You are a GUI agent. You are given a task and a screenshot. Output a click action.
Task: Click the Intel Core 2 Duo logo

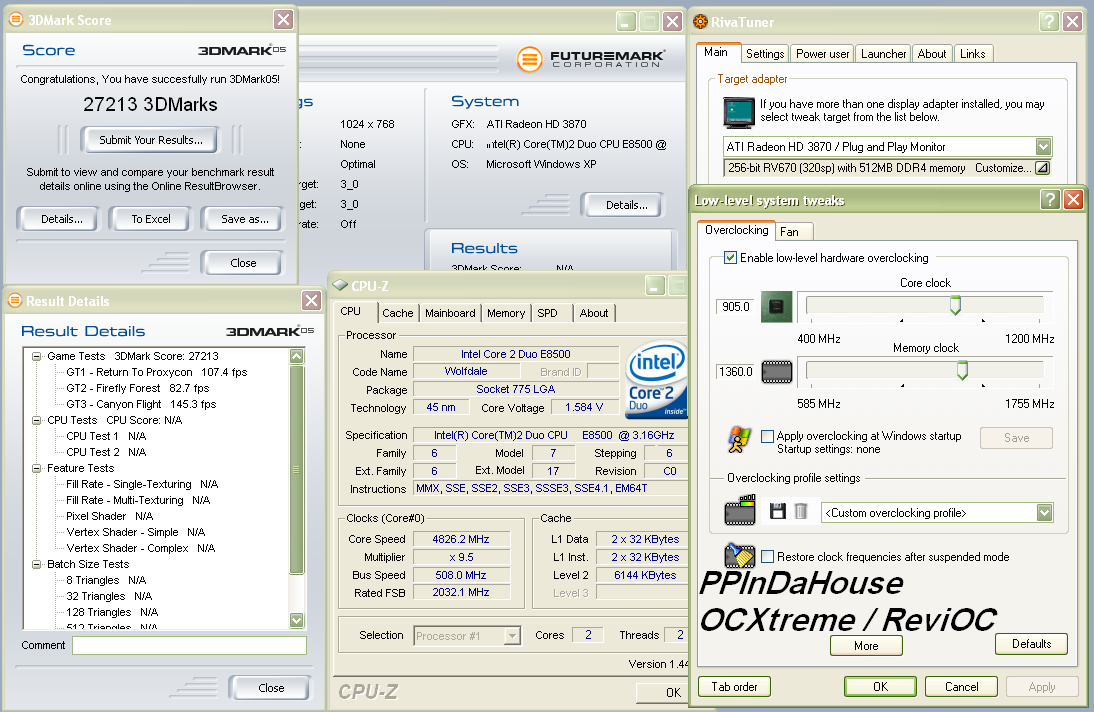656,379
